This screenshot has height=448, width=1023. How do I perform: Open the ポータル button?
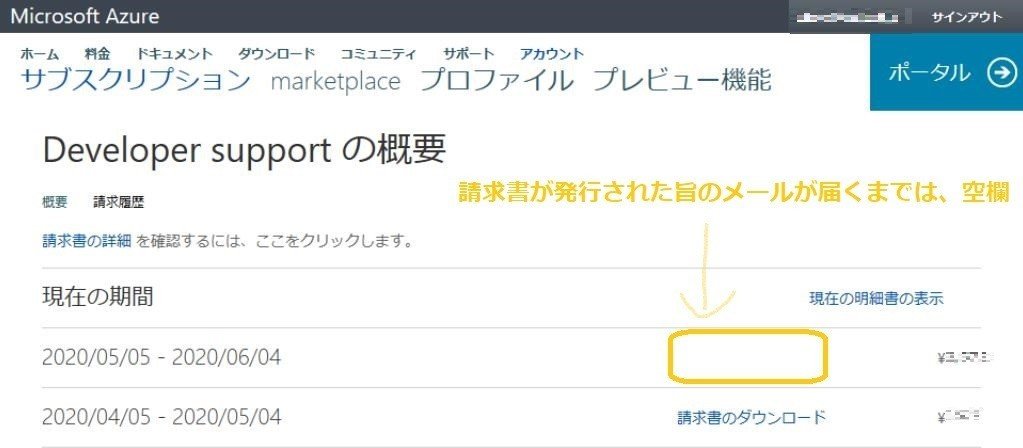point(947,72)
